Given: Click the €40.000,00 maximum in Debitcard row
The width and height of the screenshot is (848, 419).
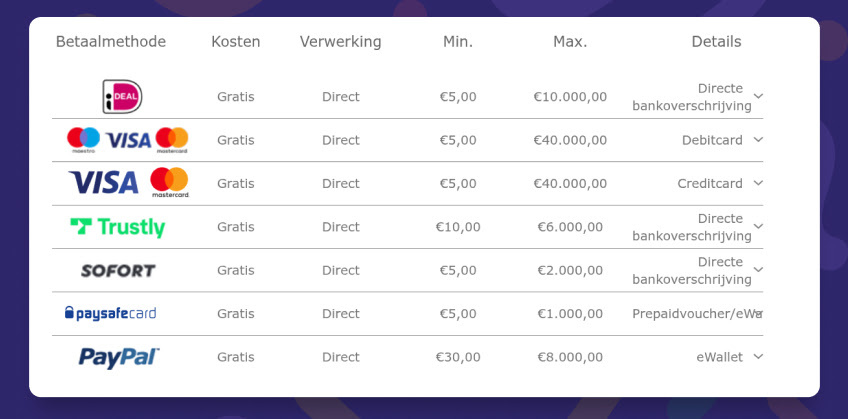Looking at the screenshot, I should pyautogui.click(x=570, y=140).
